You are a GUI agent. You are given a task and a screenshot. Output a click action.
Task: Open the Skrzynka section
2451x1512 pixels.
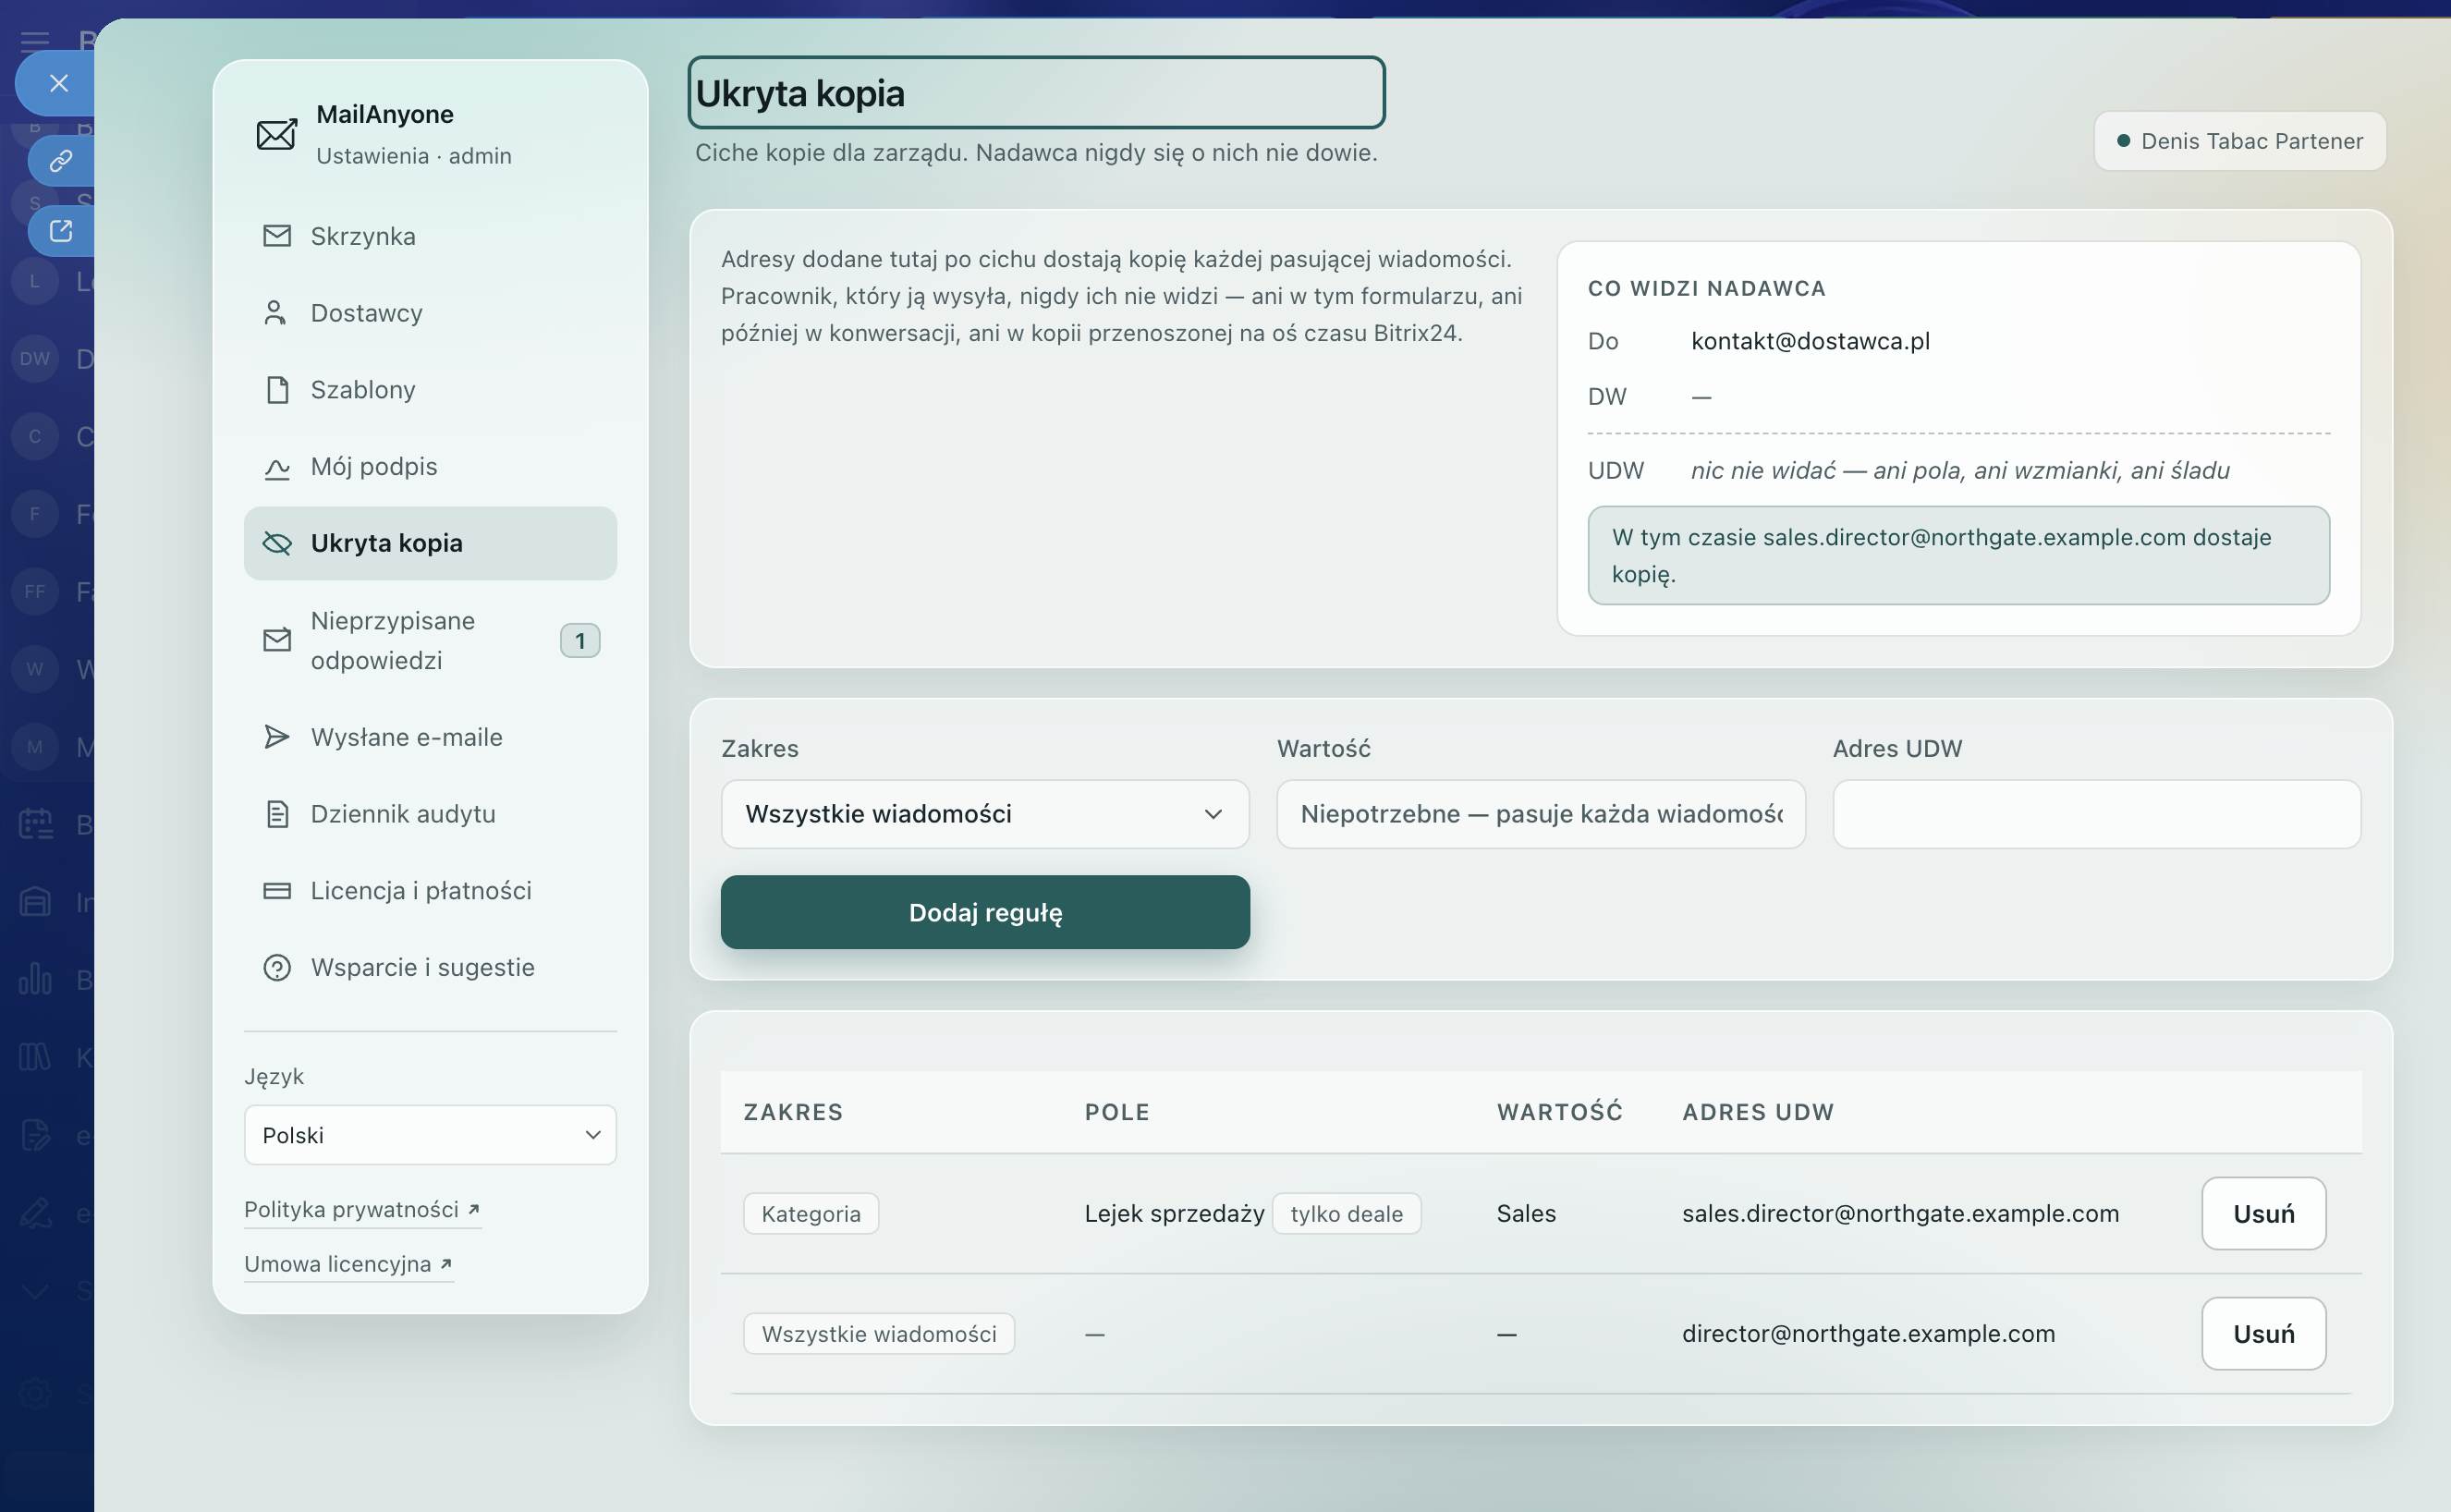tap(430, 236)
